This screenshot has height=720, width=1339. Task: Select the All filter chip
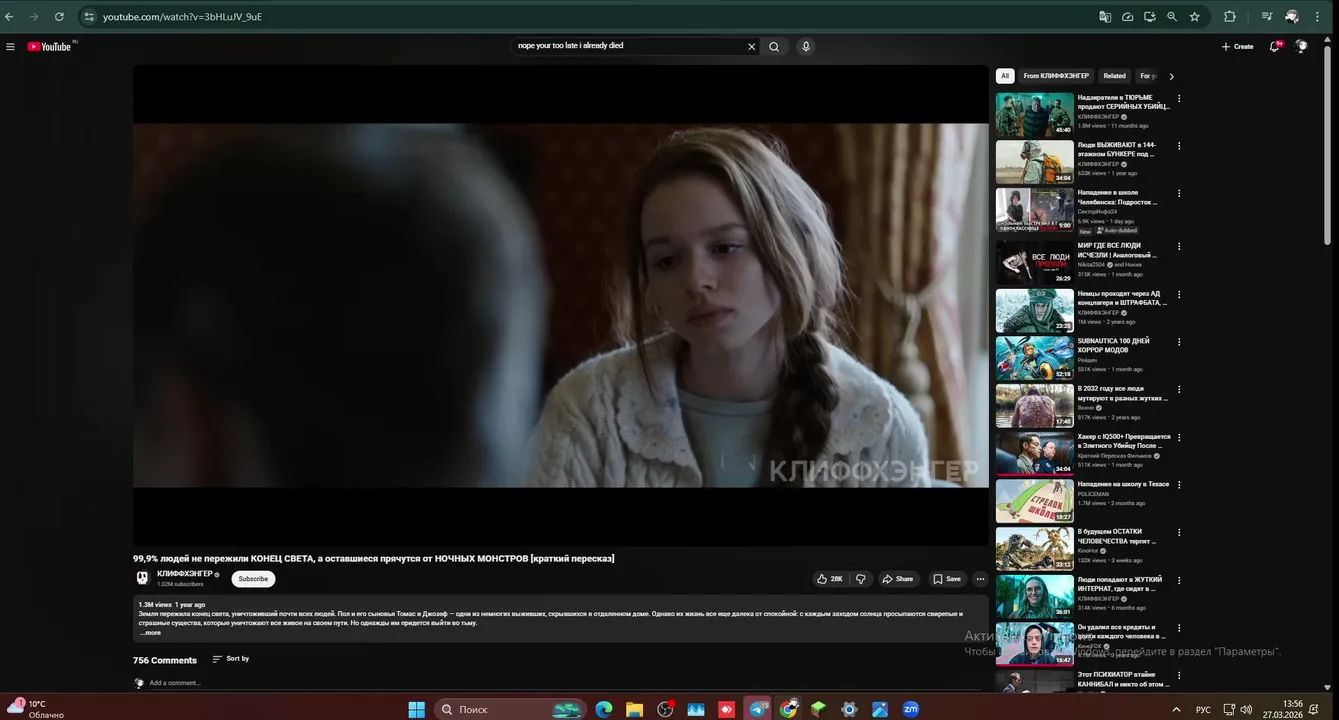coord(1005,76)
